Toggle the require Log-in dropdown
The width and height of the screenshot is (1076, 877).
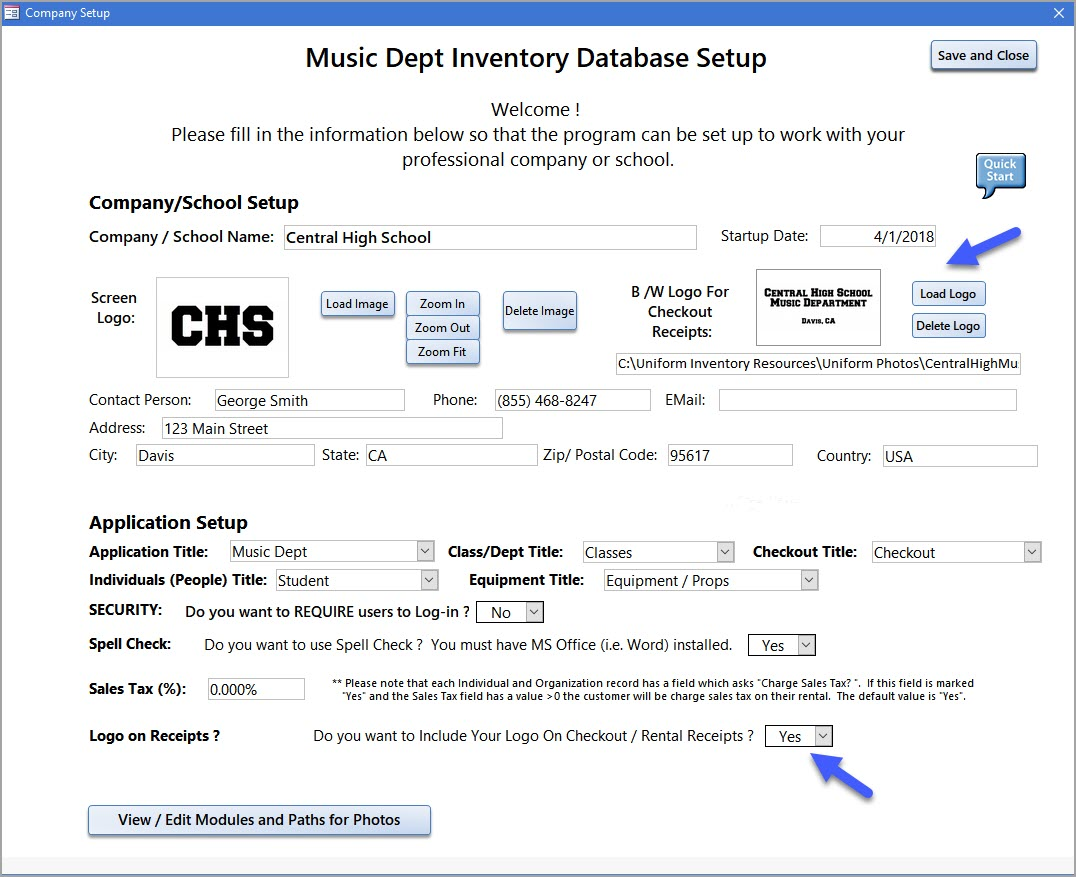pyautogui.click(x=534, y=612)
